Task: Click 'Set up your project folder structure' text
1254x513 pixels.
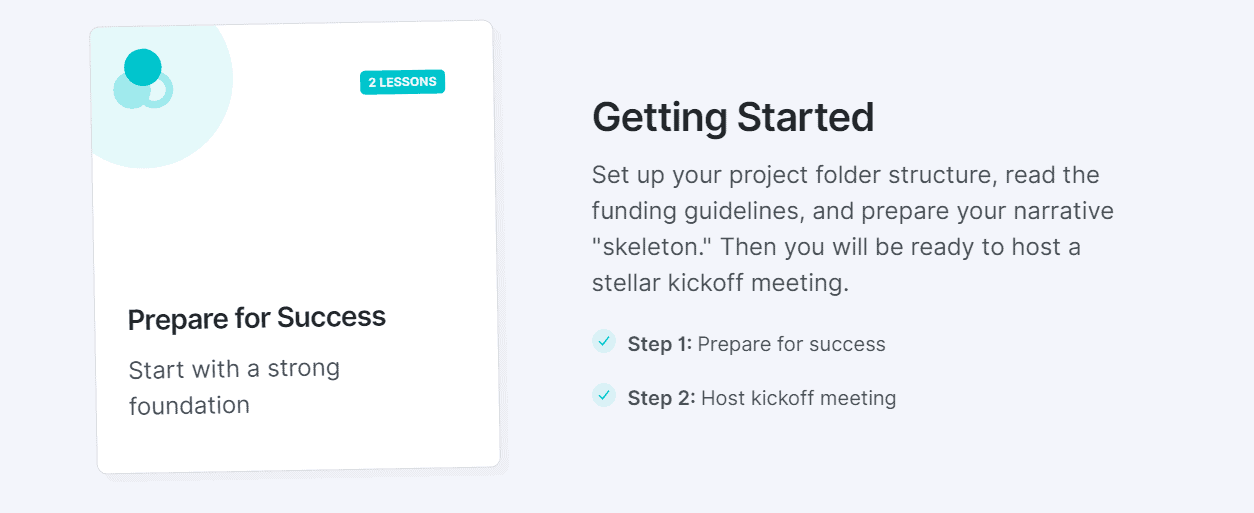Action: [795, 176]
